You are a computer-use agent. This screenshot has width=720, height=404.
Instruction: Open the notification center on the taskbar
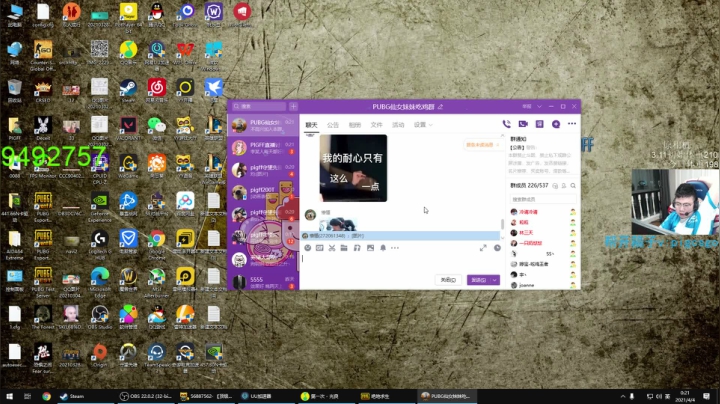[707, 396]
